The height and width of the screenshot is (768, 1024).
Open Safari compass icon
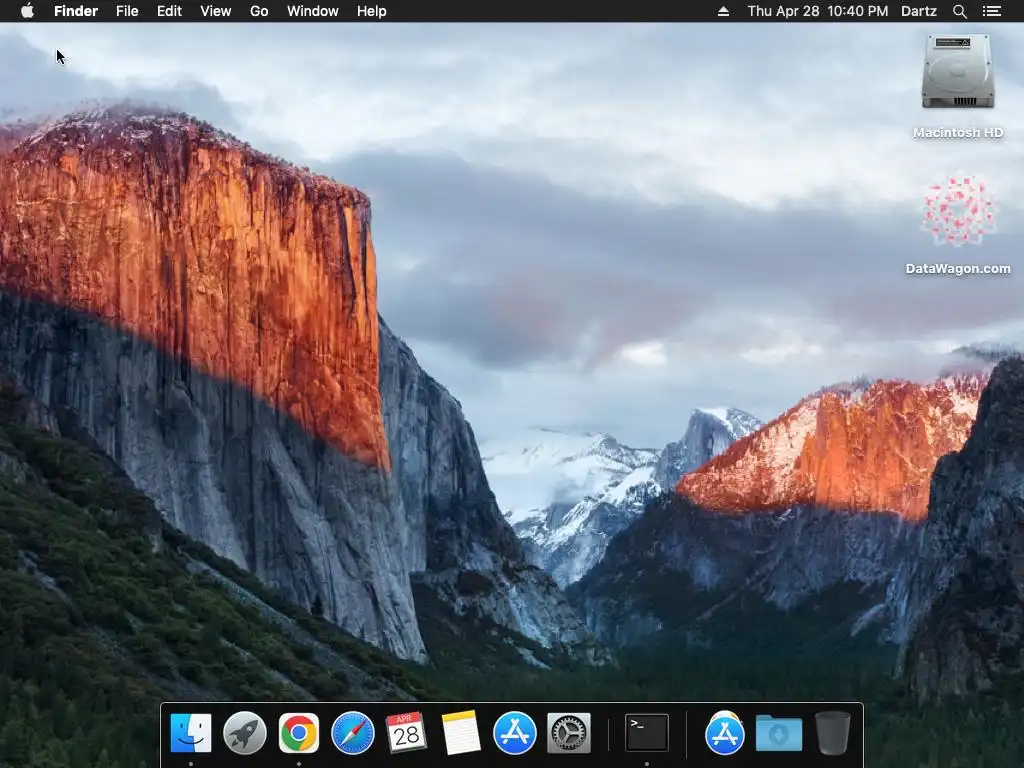click(353, 733)
